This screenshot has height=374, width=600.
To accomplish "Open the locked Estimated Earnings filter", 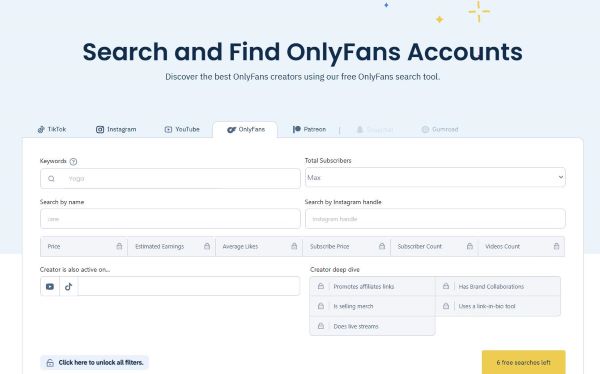I will tap(171, 247).
